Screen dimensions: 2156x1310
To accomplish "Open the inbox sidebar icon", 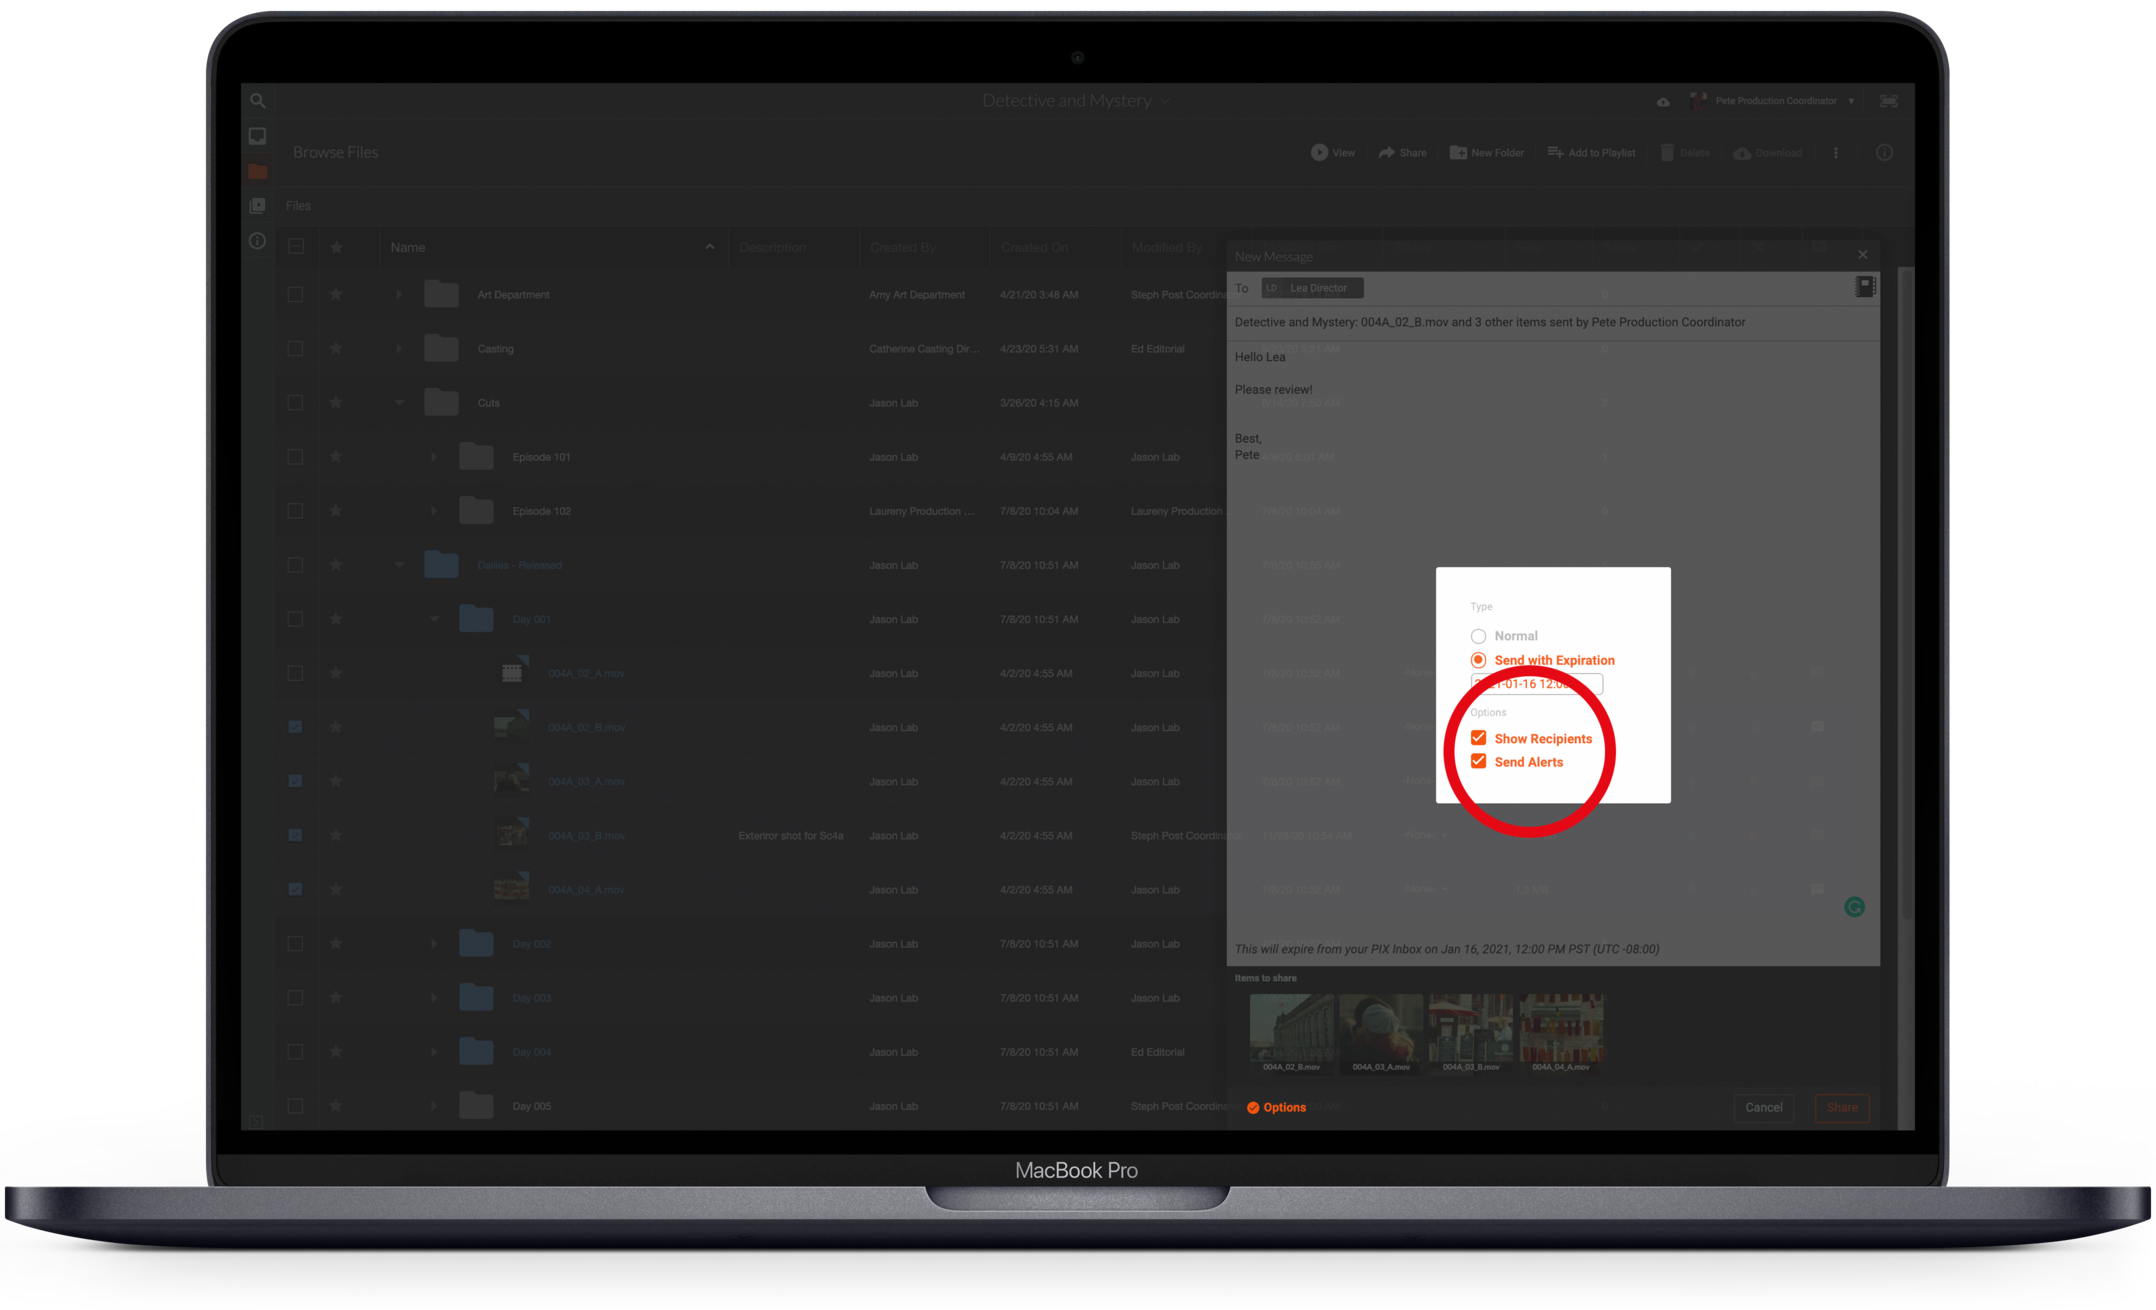I will (258, 136).
